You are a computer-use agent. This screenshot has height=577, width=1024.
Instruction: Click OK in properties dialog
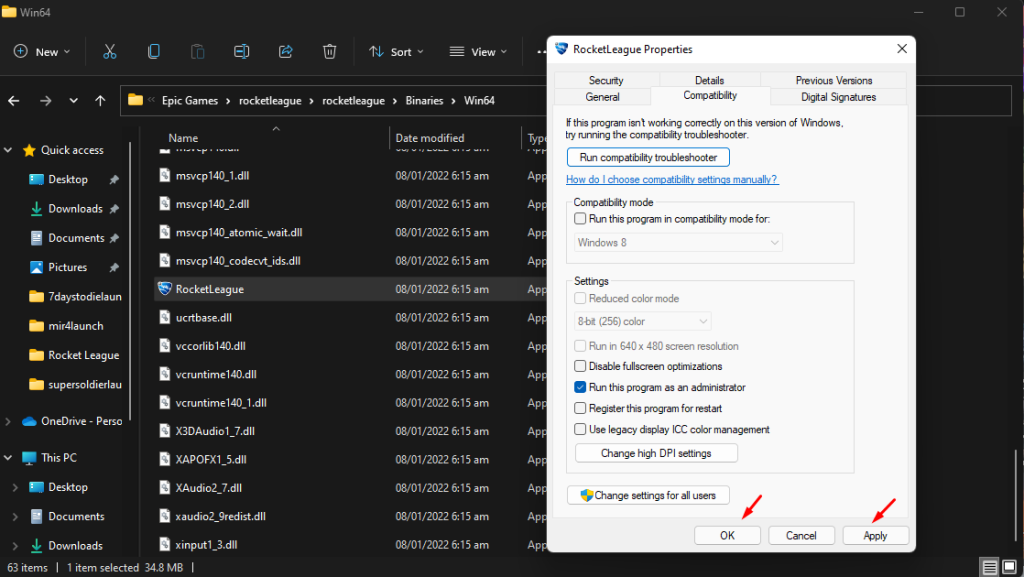pos(727,535)
